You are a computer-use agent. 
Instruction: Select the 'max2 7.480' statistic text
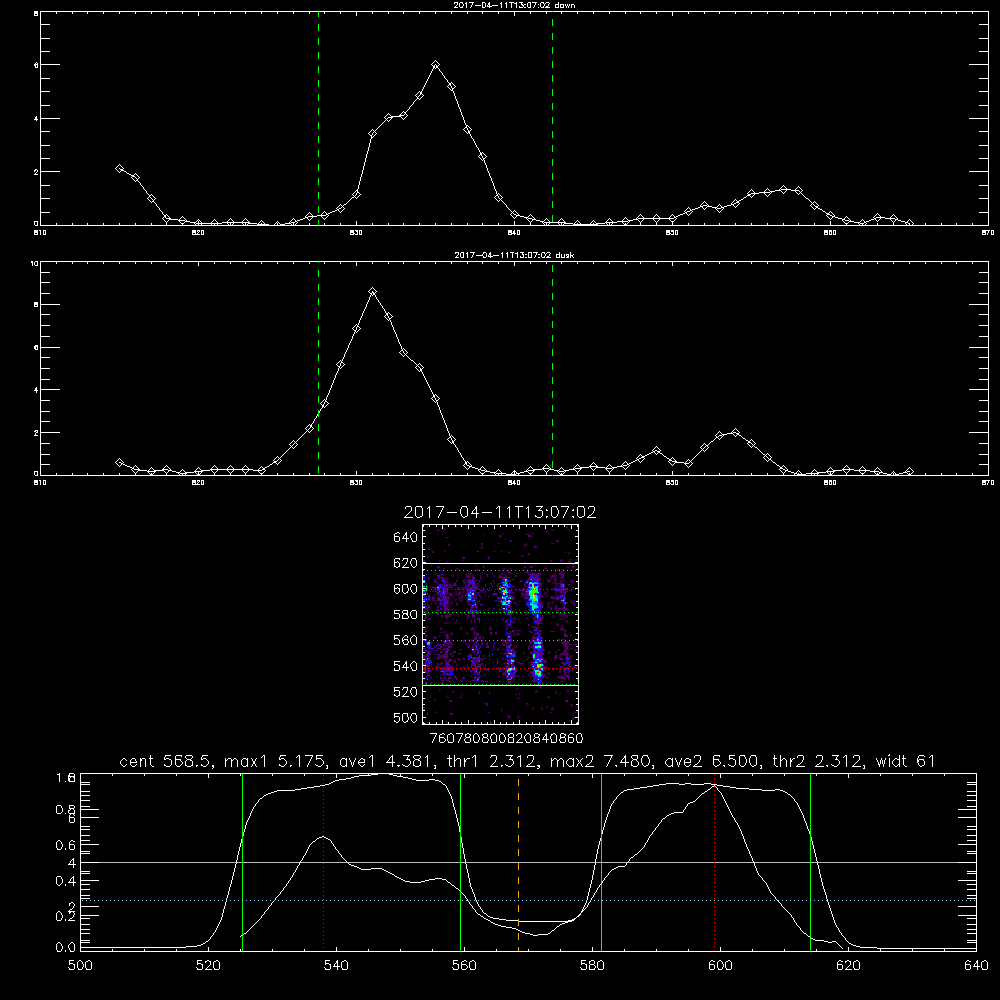[602, 761]
